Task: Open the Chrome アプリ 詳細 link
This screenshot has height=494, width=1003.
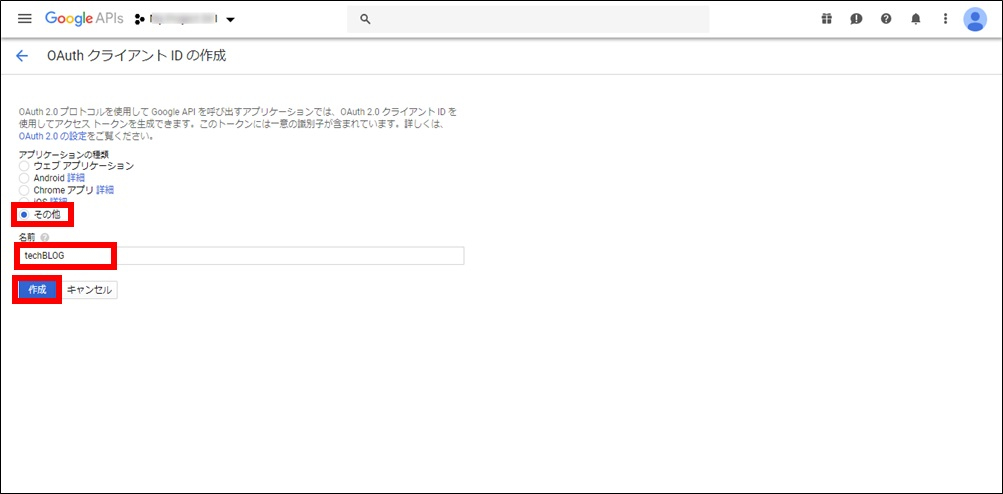Action: (x=105, y=190)
